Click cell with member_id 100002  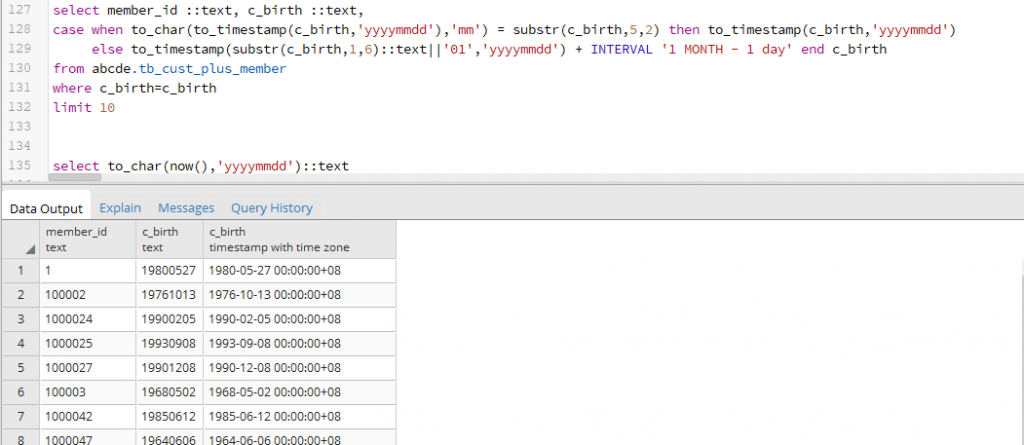[x=88, y=295]
